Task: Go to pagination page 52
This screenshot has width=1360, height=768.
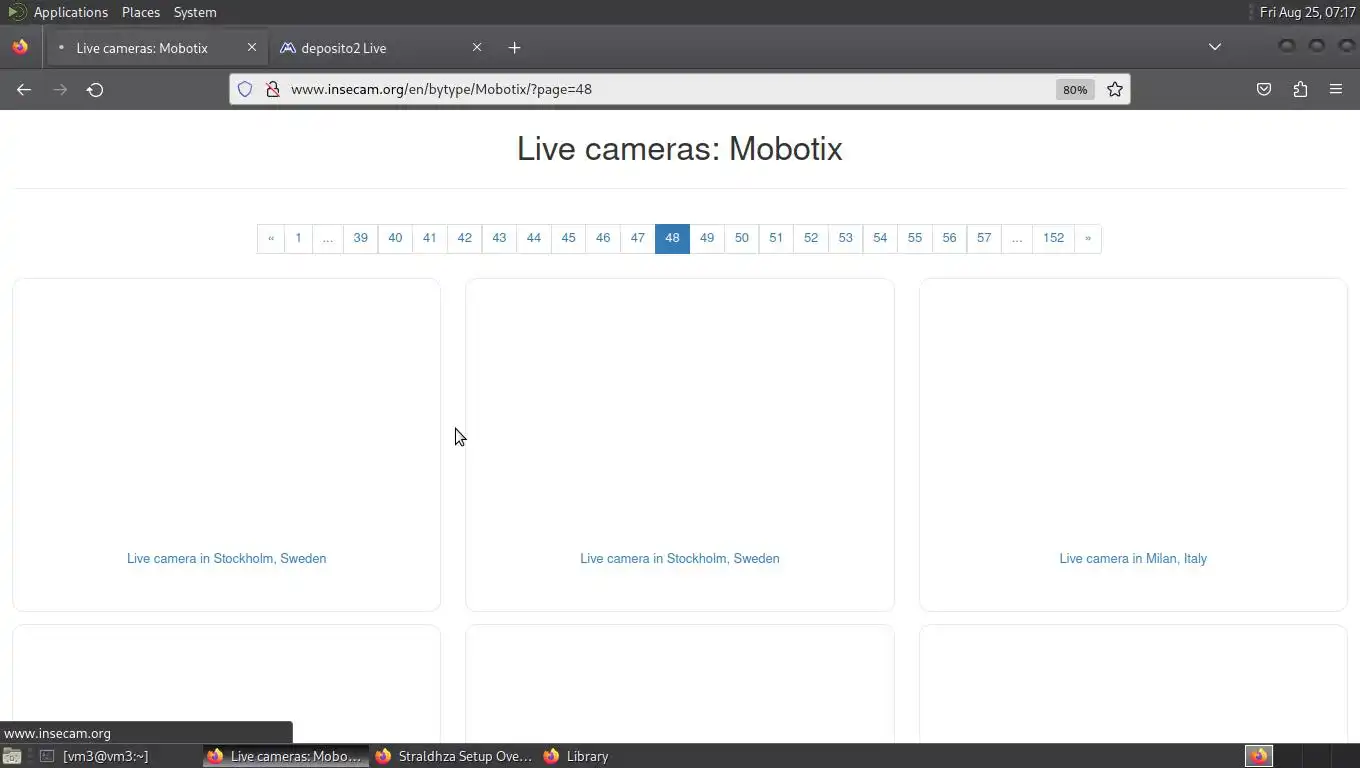Action: [811, 238]
